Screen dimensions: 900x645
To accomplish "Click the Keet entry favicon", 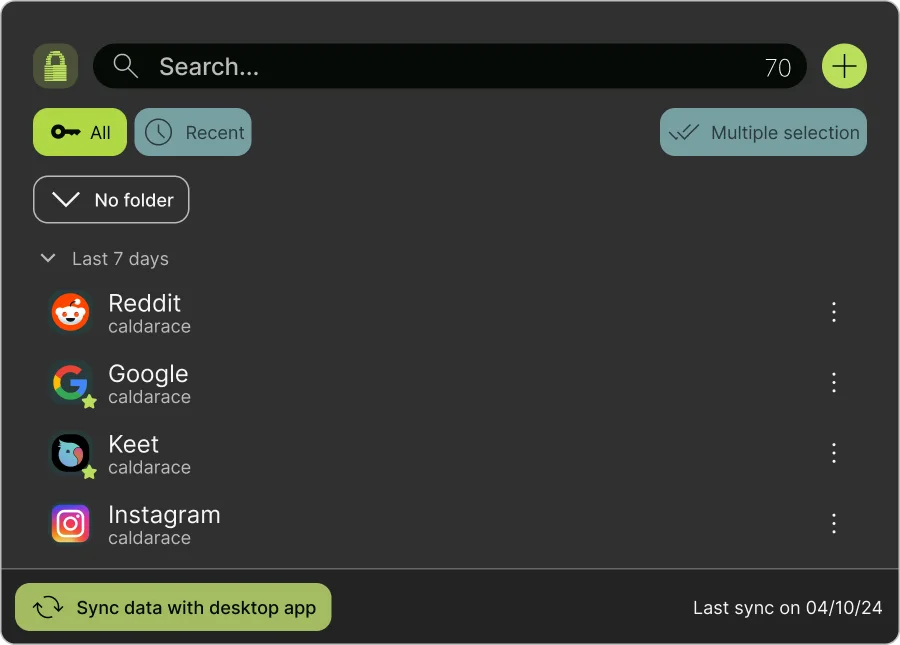I will (70, 453).
